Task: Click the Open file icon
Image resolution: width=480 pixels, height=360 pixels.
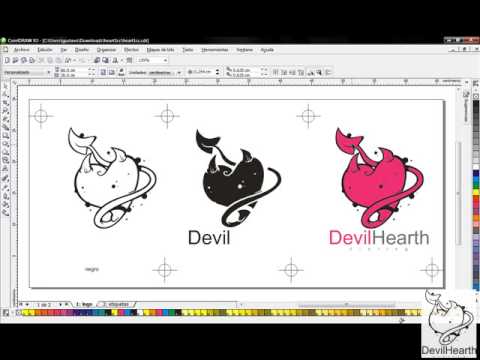Action: [15, 60]
